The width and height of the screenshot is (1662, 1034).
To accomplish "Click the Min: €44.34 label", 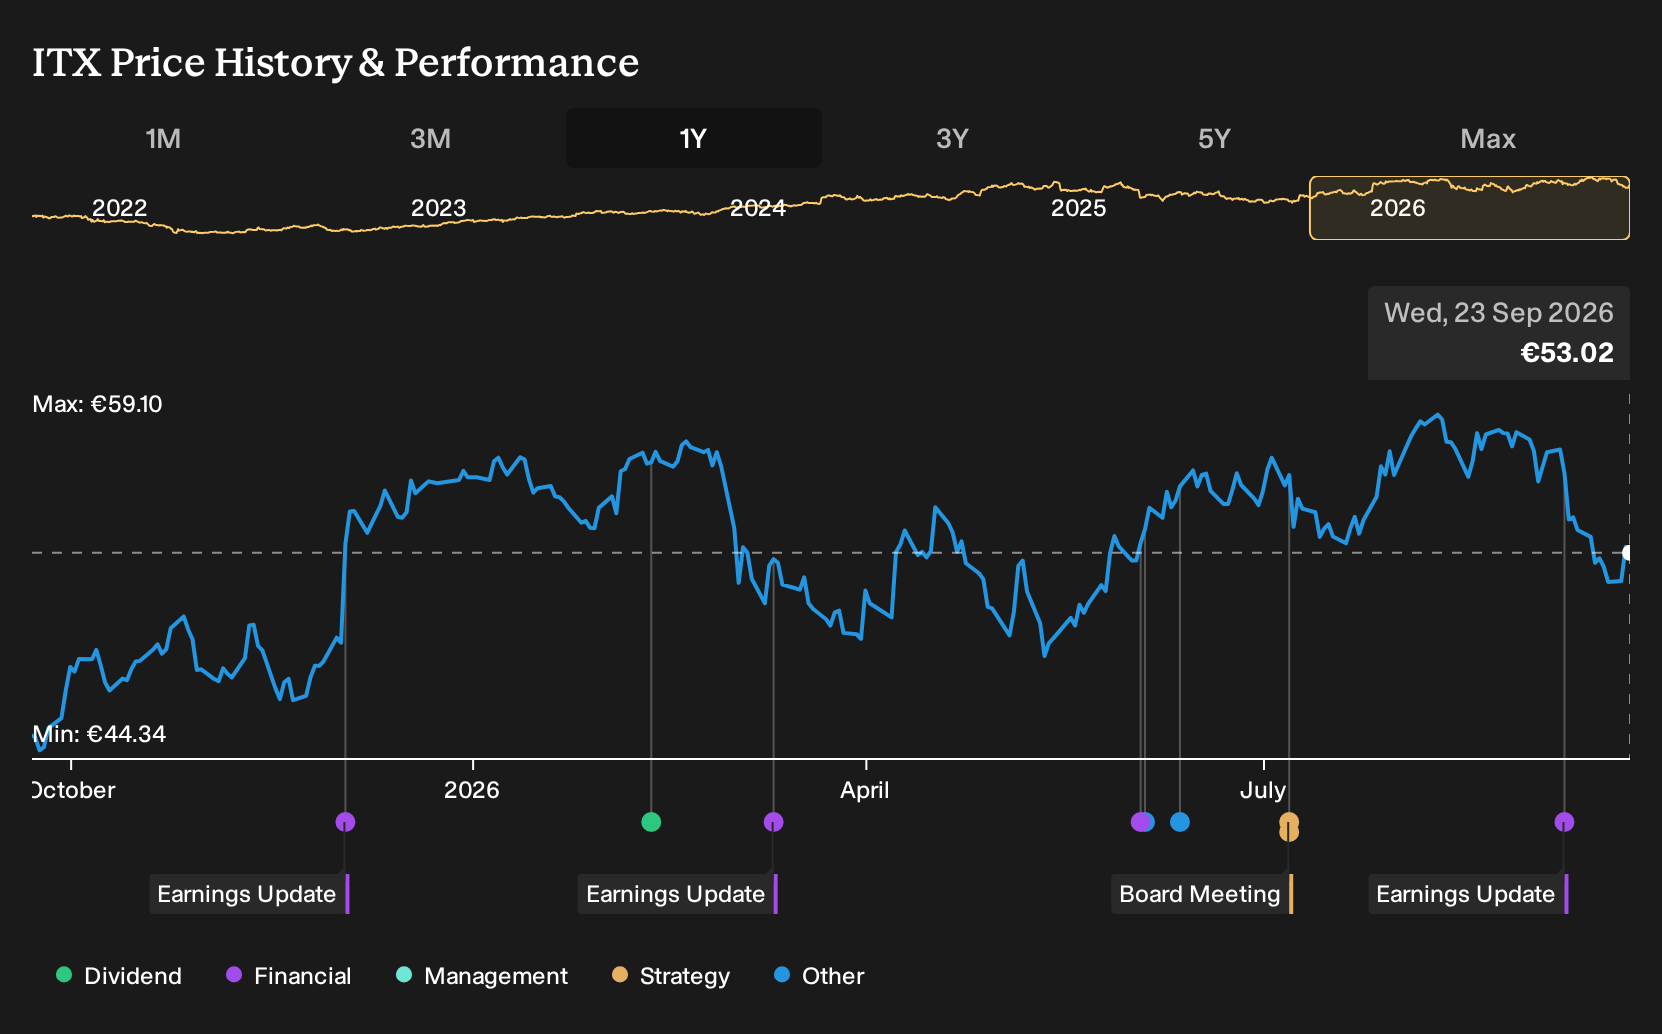I will [x=99, y=734].
